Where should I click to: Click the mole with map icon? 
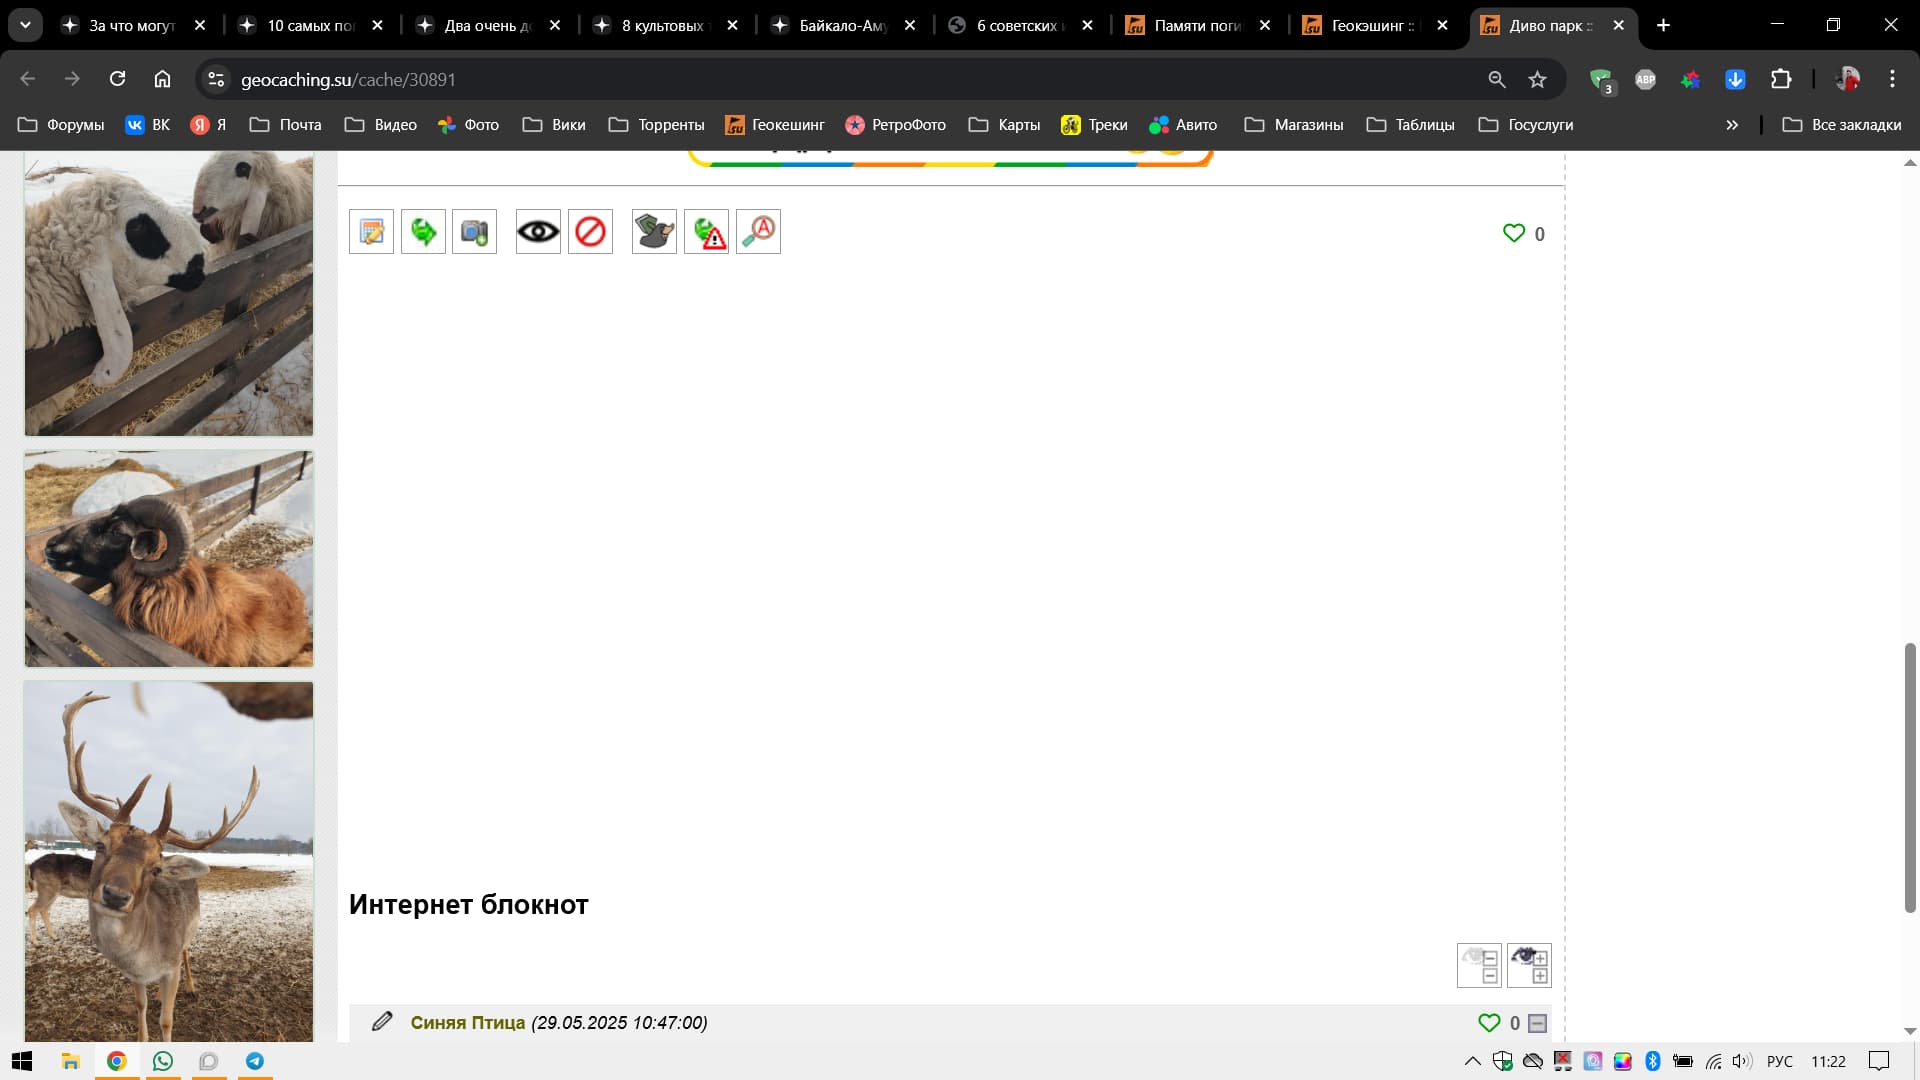click(x=654, y=232)
